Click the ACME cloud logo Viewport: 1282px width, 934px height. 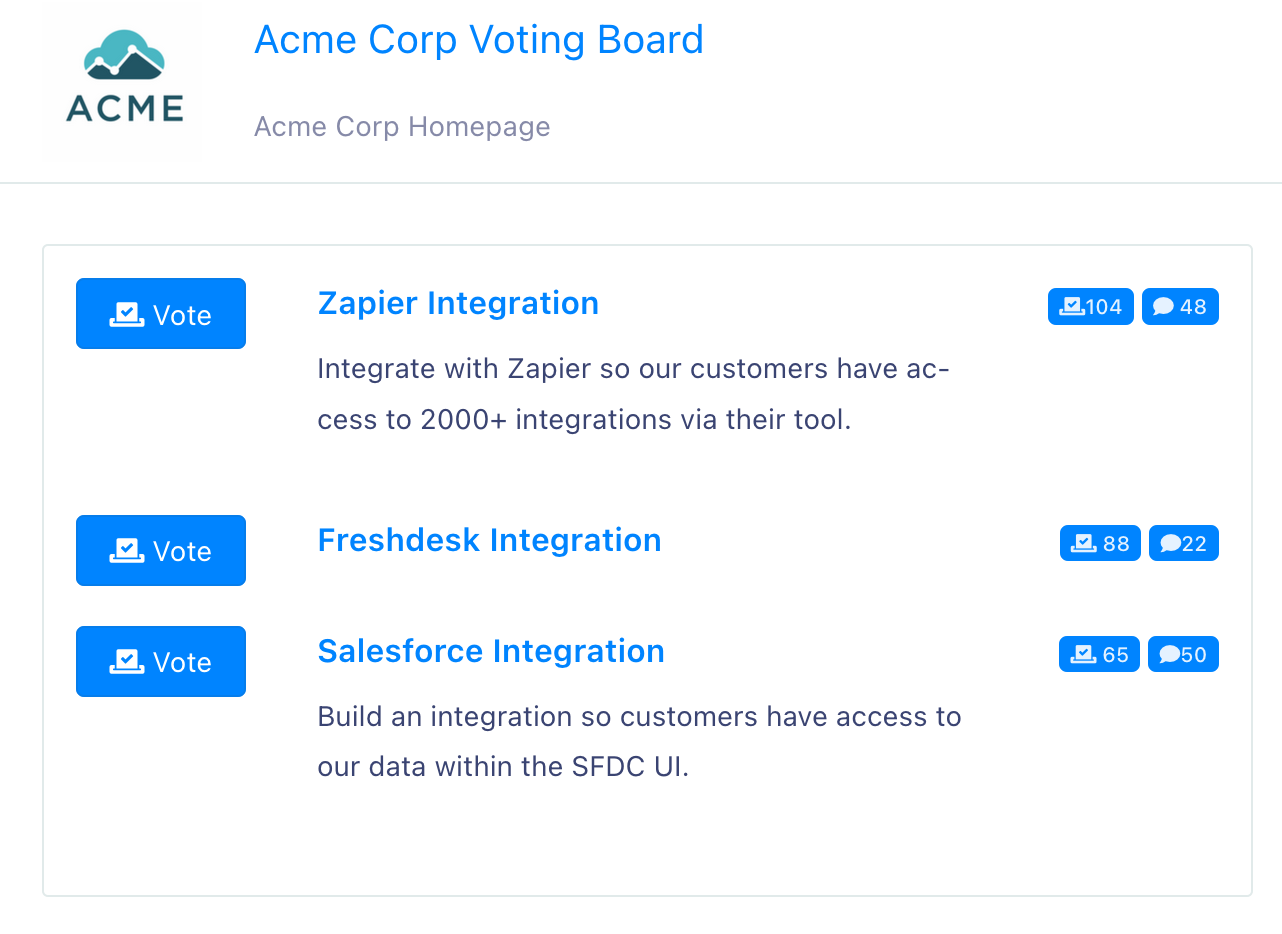(x=125, y=78)
